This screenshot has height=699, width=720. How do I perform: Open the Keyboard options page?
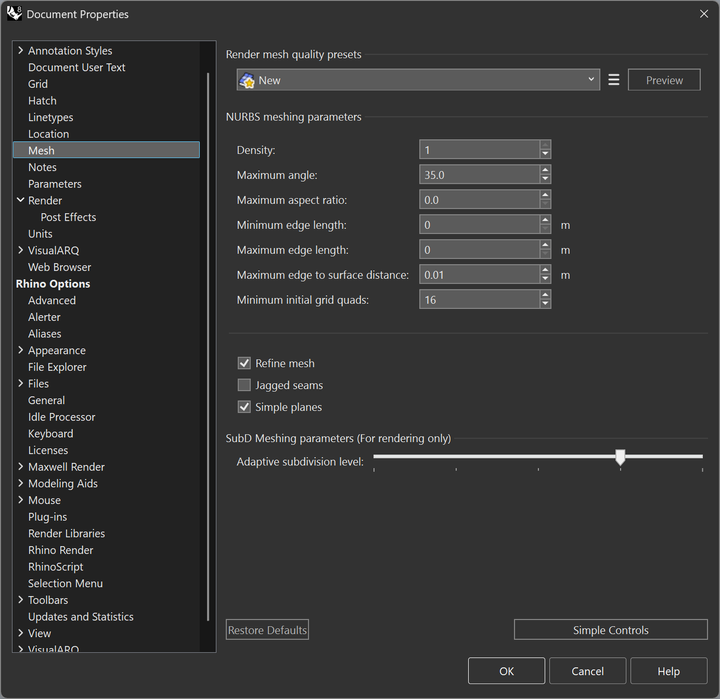coord(51,434)
